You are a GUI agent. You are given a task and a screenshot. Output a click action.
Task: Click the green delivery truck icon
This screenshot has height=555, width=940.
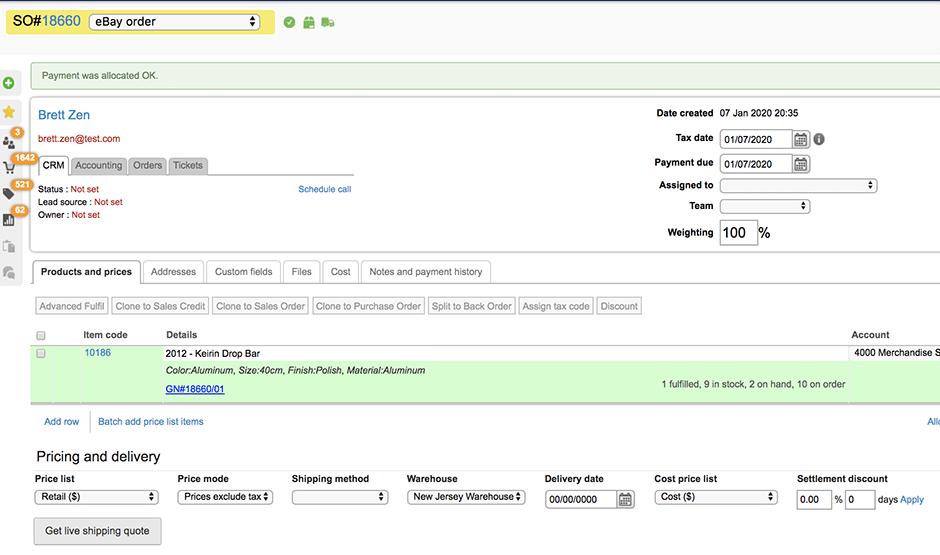(328, 22)
